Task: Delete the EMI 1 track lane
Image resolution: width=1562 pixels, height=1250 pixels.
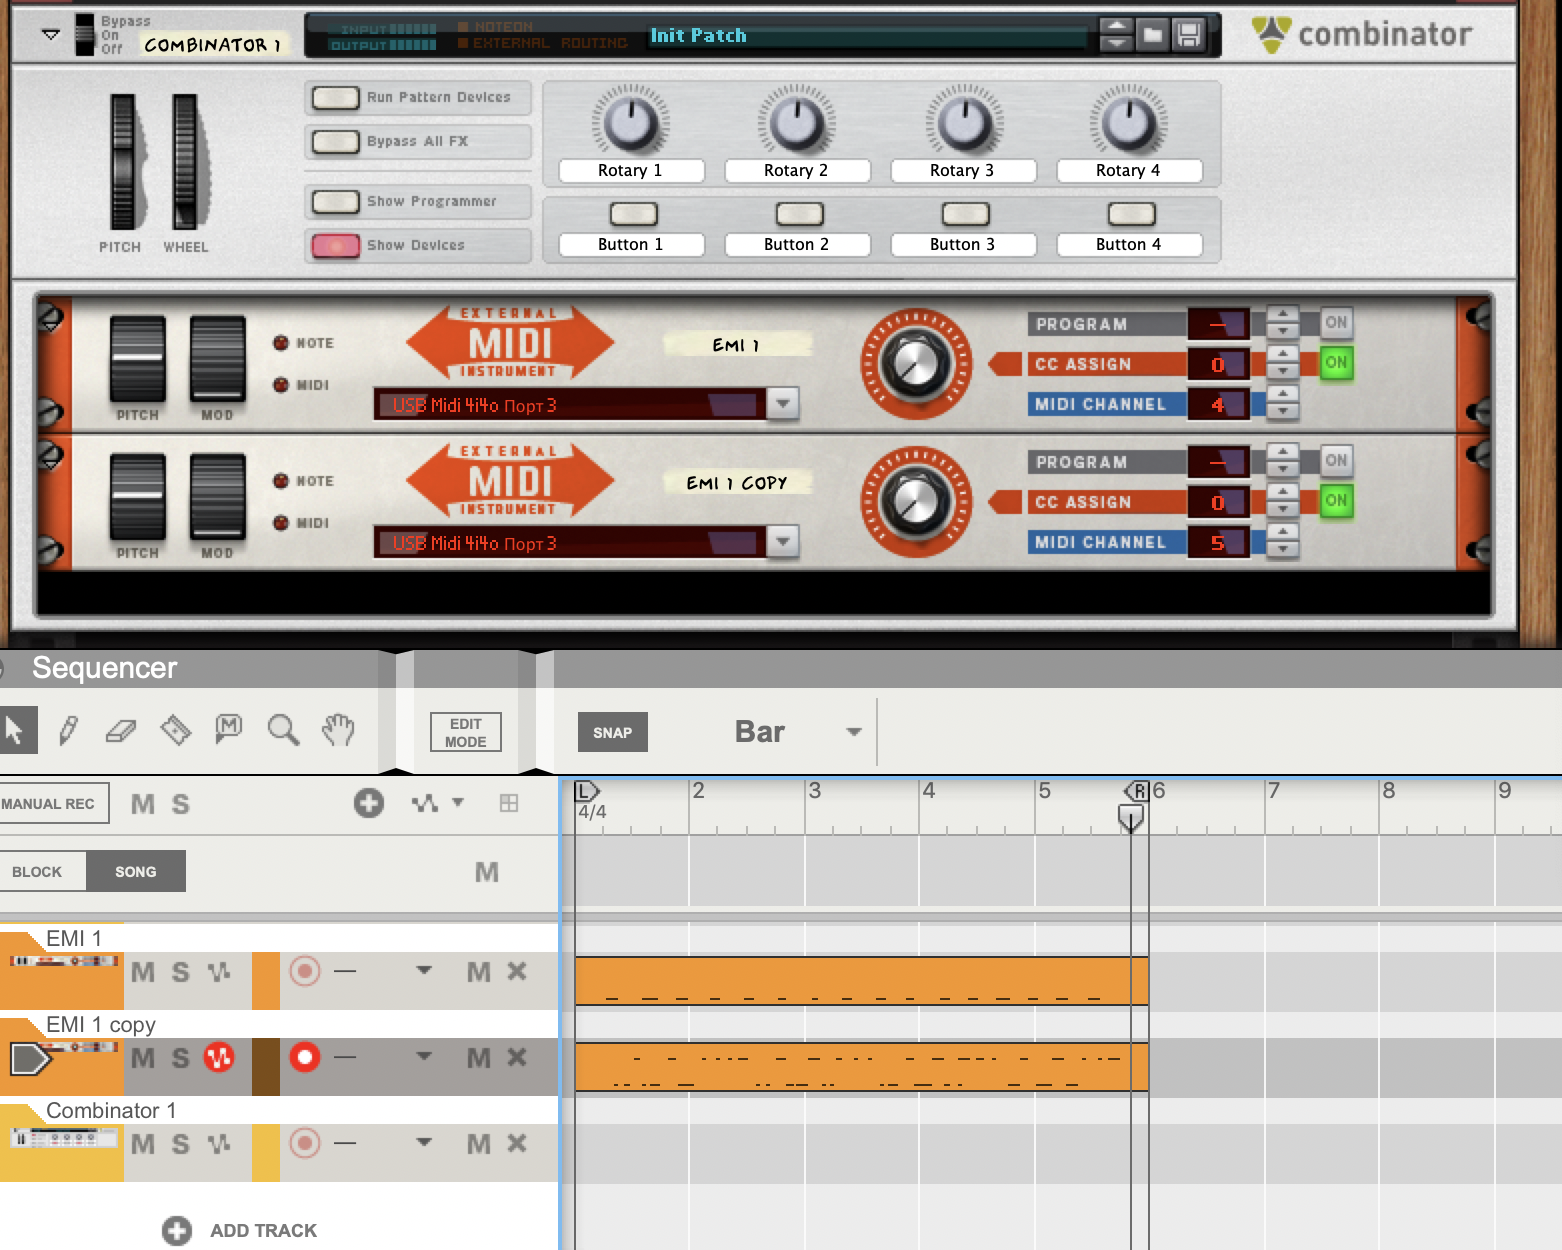Action: point(517,971)
